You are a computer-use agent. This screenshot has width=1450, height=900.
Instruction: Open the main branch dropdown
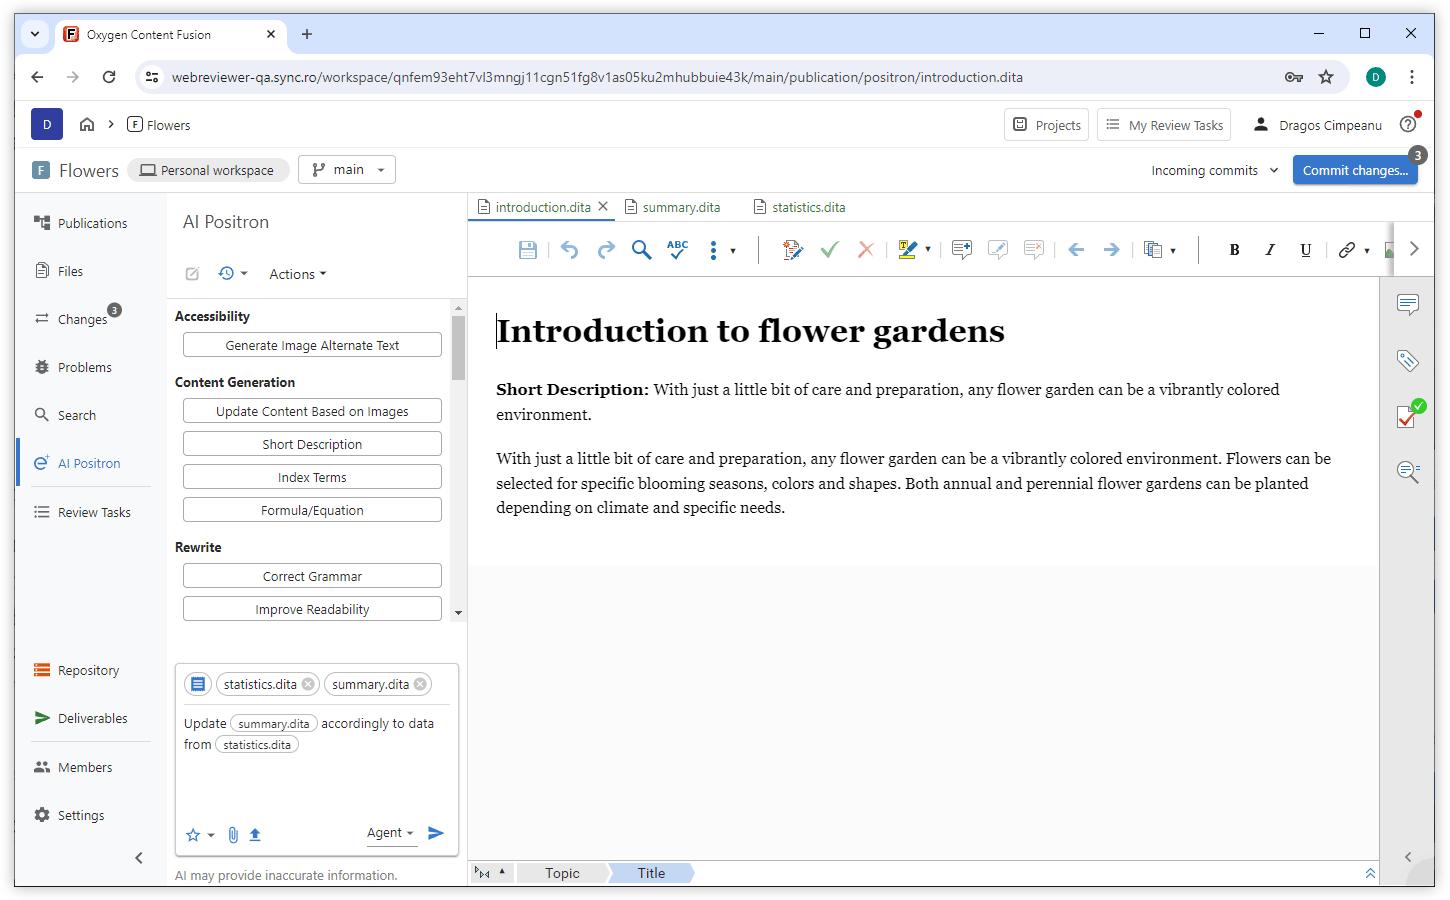[348, 170]
